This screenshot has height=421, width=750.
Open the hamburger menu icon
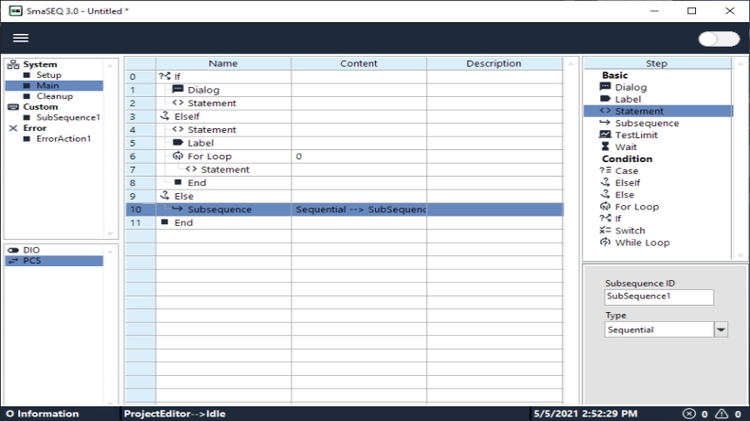pos(21,38)
